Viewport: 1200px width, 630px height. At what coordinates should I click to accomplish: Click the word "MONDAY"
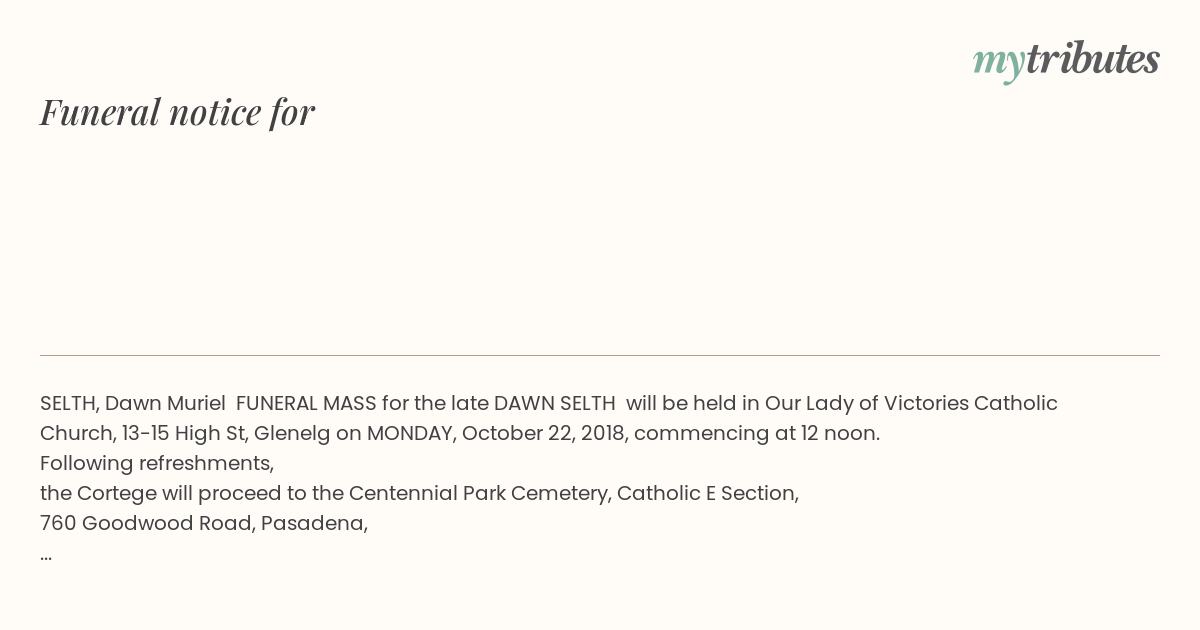(x=408, y=433)
